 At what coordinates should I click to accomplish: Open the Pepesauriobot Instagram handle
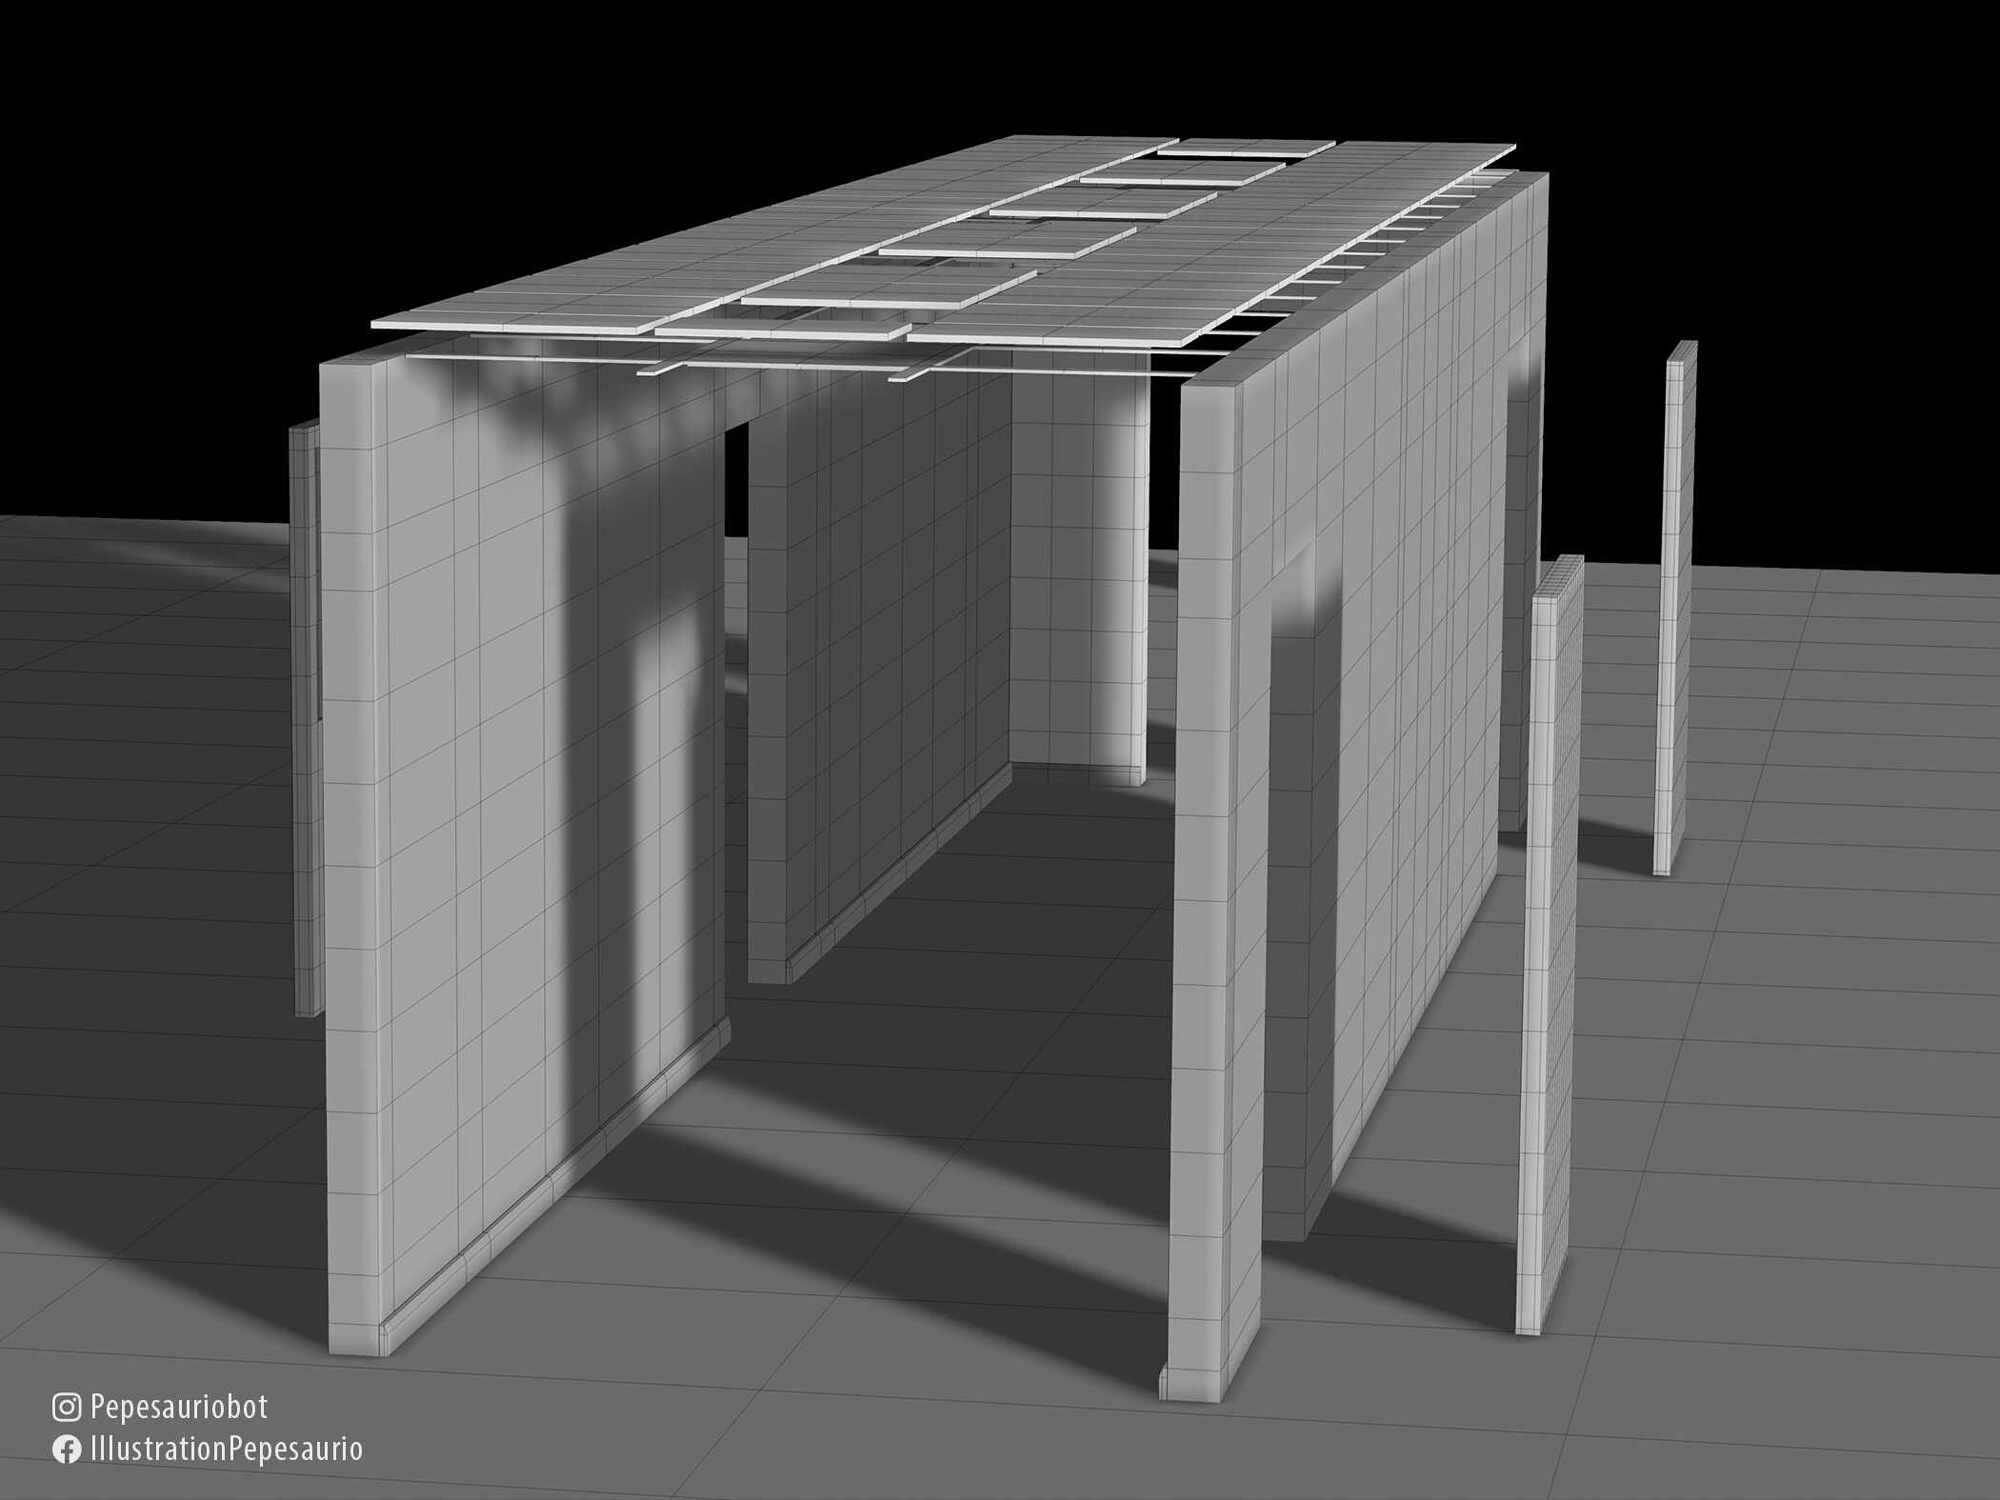pos(179,1408)
